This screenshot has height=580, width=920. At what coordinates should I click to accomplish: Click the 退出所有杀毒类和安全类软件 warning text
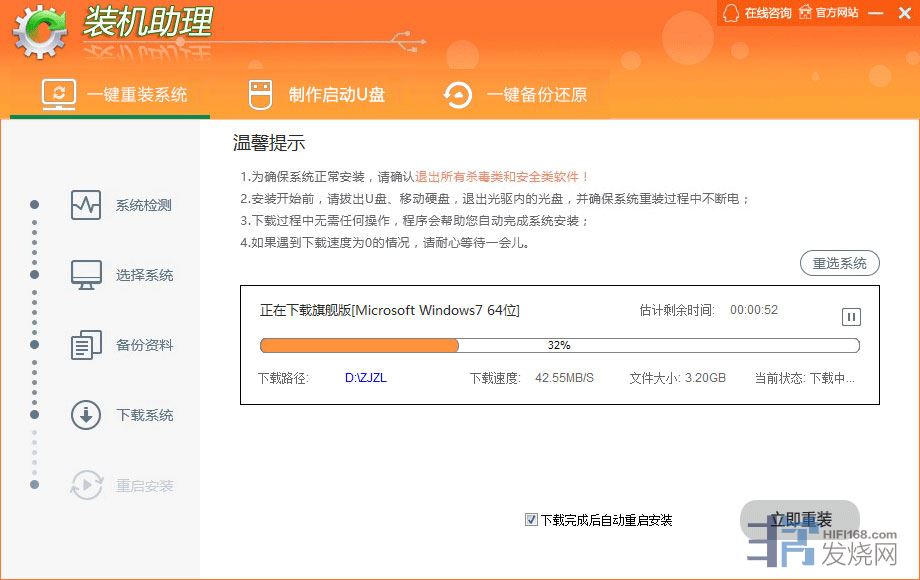click(x=502, y=177)
